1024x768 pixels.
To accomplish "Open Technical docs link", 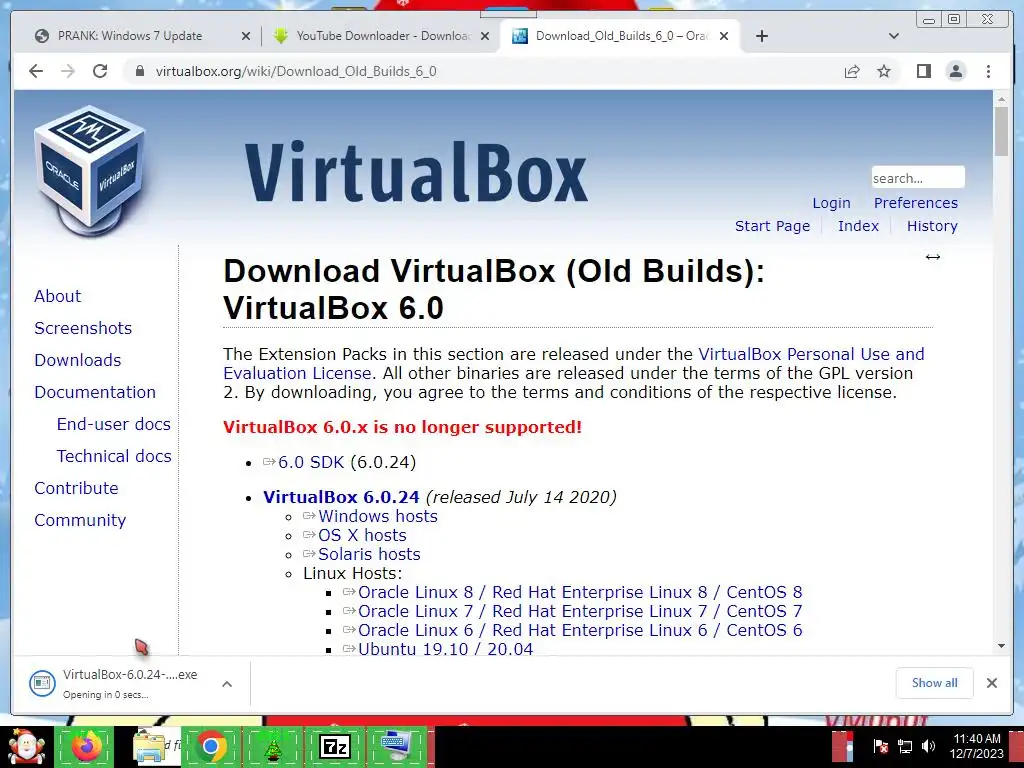I will pos(114,456).
